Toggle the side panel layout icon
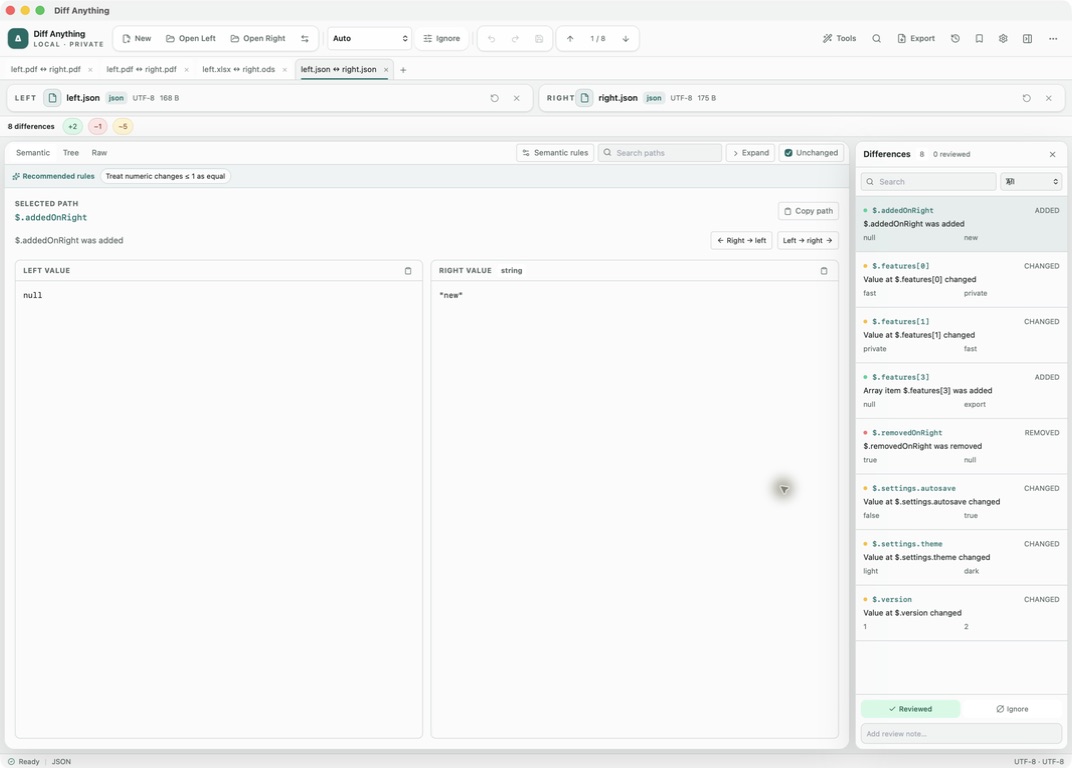 1027,38
